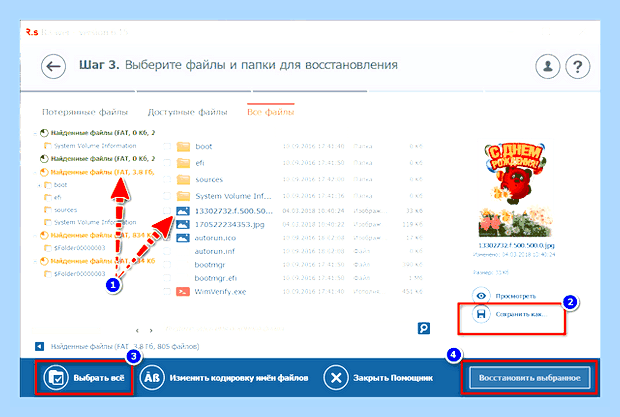Switch to the Потерянные файлы tab
The width and height of the screenshot is (620, 417).
coord(85,112)
